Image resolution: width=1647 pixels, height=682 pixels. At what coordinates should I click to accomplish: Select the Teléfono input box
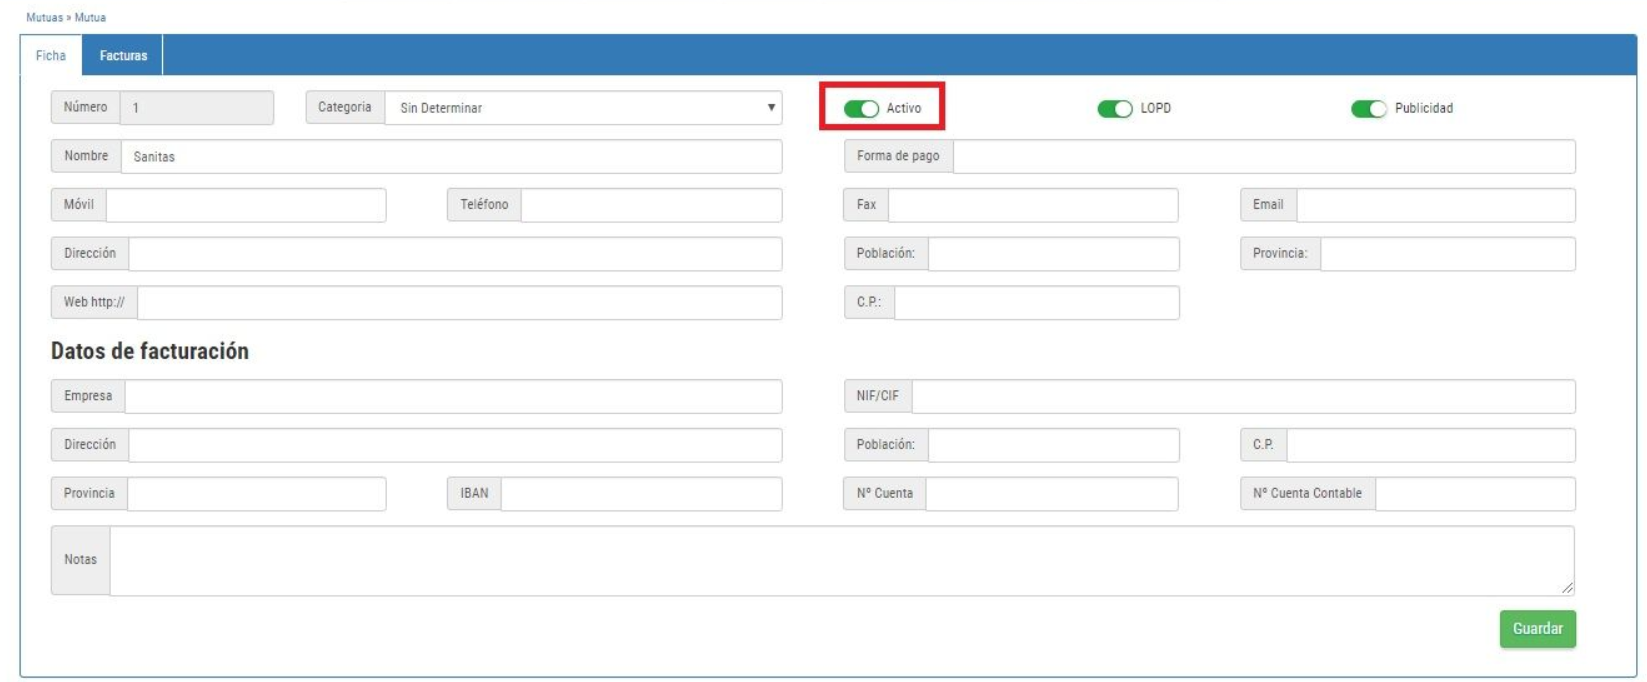[651, 205]
